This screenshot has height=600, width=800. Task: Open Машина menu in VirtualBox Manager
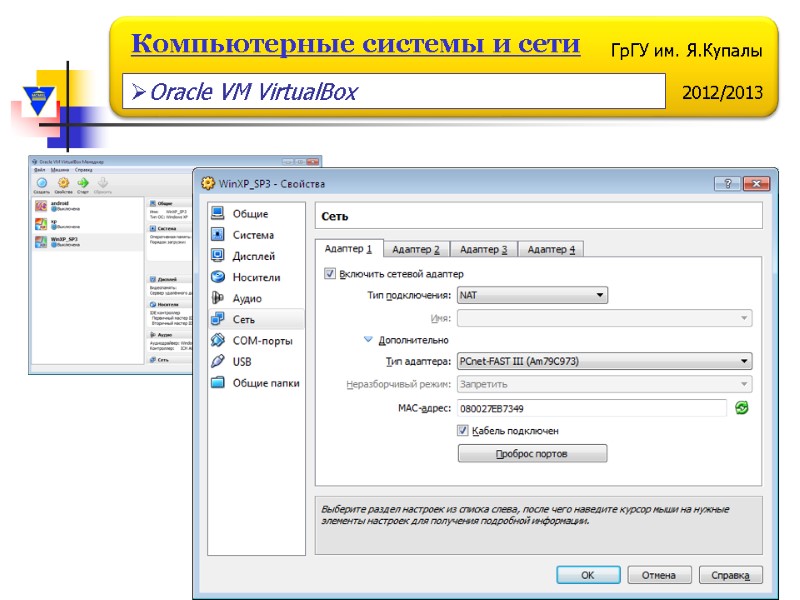tap(60, 169)
